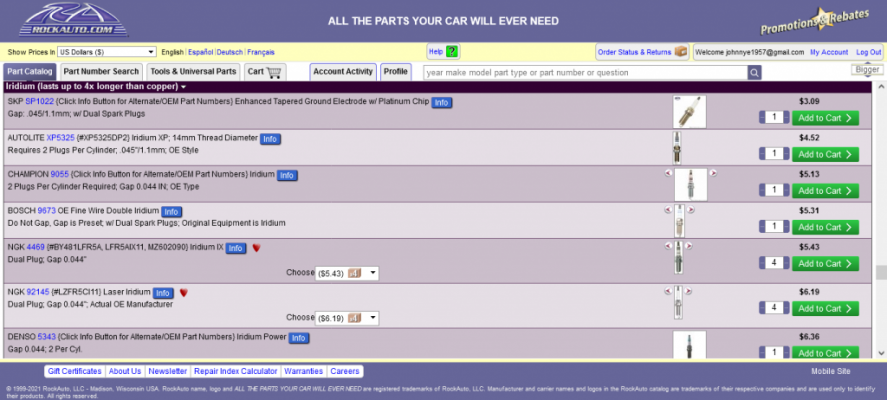The image size is (887, 400).
Task: Click the search magnifier button
Action: 755,72
